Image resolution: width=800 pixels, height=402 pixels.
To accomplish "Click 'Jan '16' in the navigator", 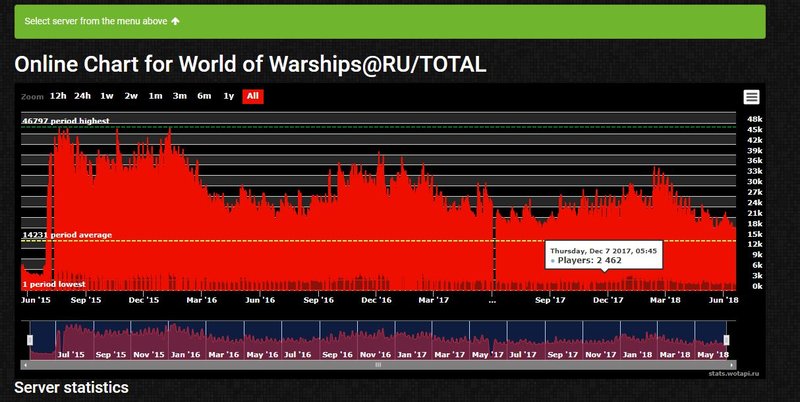I will (185, 354).
